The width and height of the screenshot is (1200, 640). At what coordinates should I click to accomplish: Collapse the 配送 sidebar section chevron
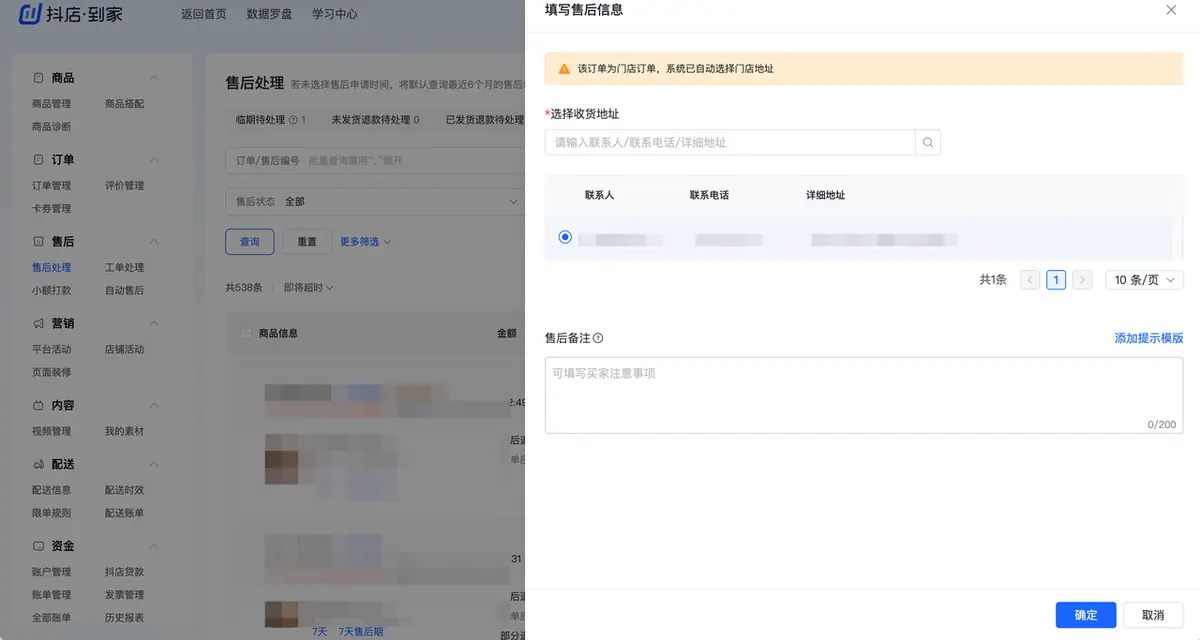click(x=154, y=465)
